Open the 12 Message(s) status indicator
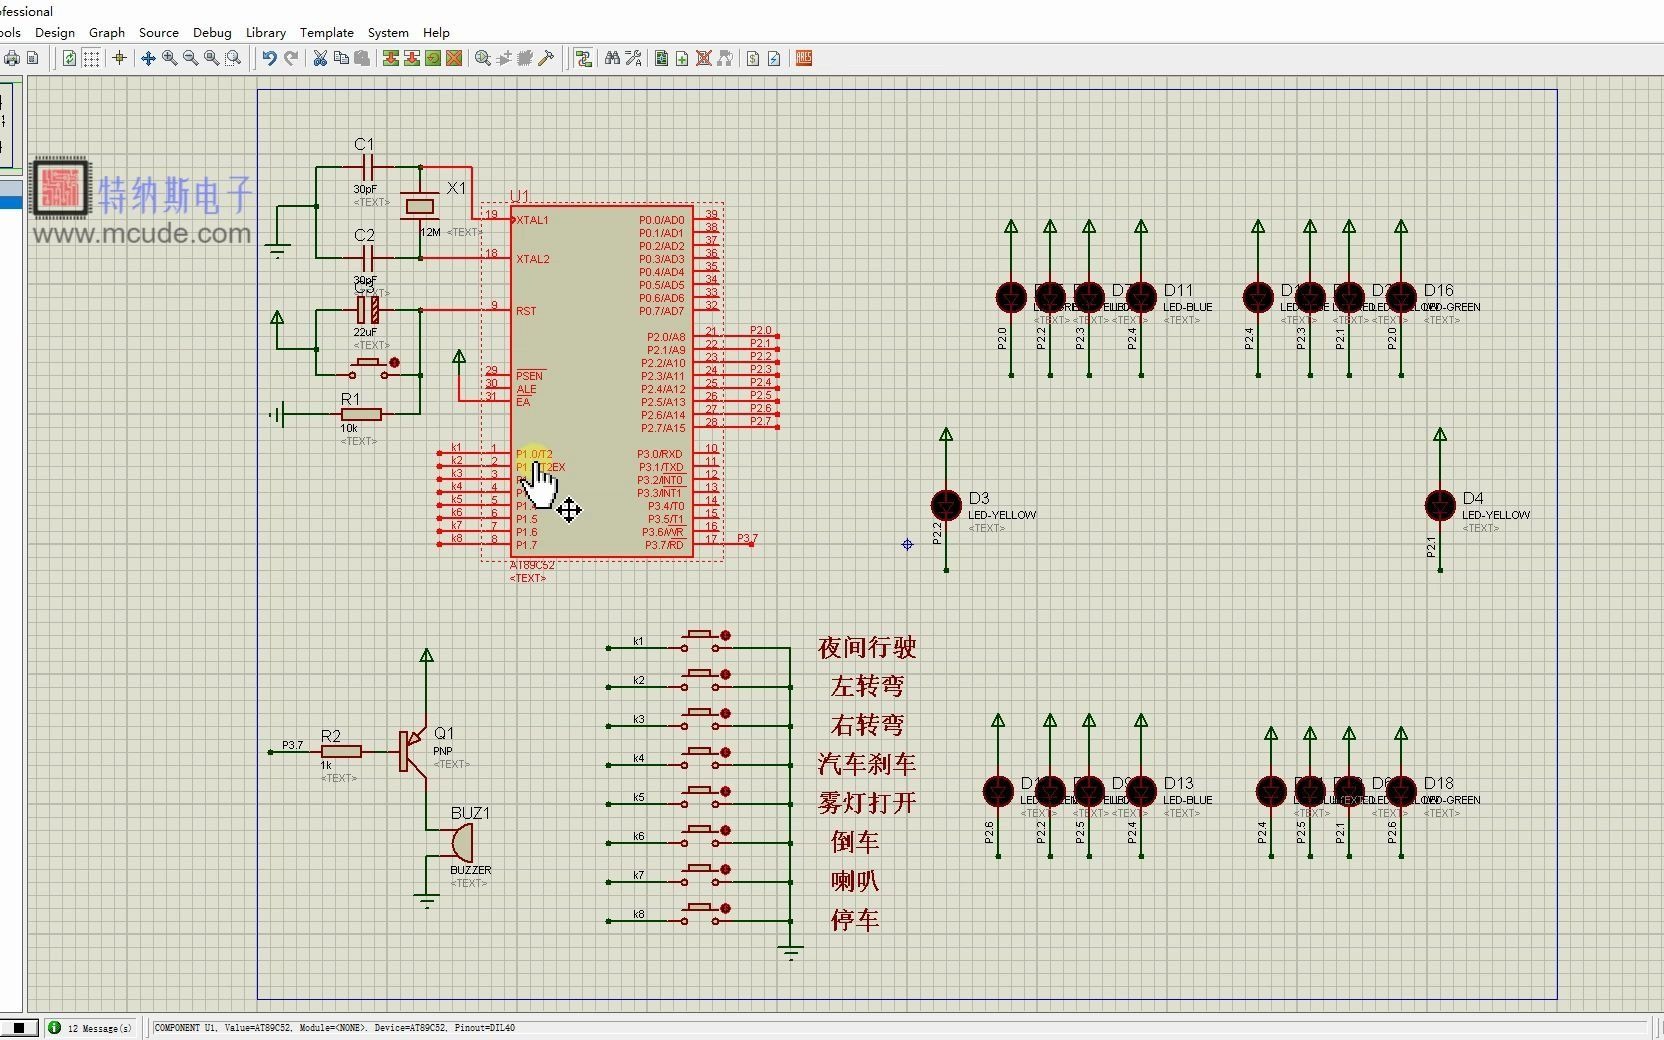The height and width of the screenshot is (1040, 1664). click(91, 1027)
